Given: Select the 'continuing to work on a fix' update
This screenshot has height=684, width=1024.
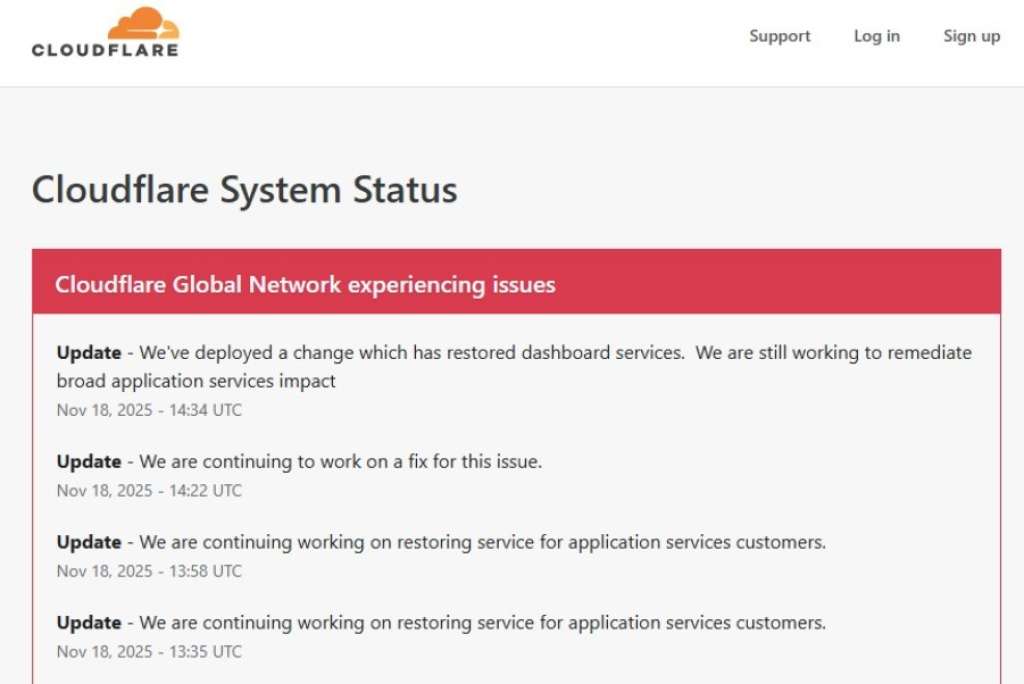Looking at the screenshot, I should 340,462.
